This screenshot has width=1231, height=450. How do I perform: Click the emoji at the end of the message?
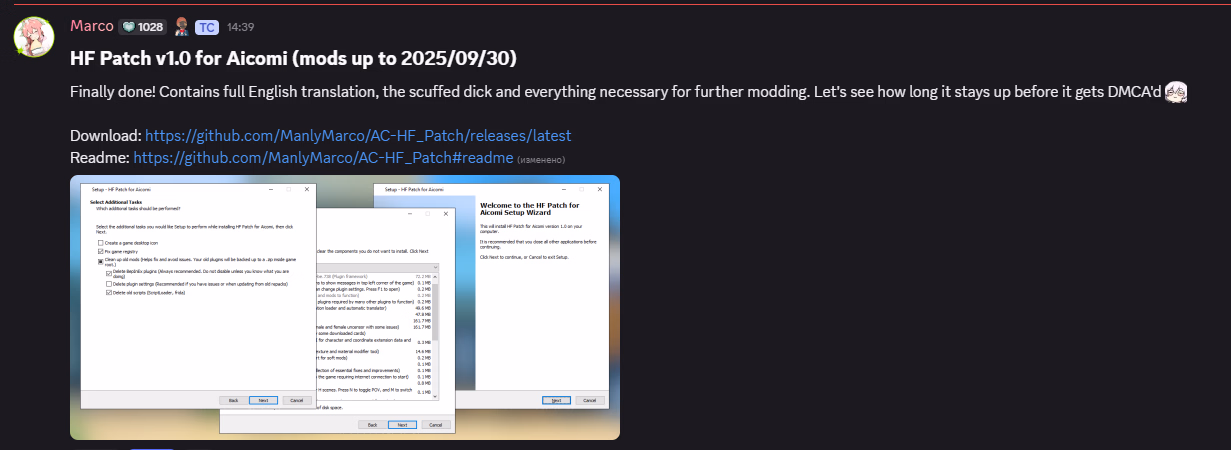click(1177, 92)
